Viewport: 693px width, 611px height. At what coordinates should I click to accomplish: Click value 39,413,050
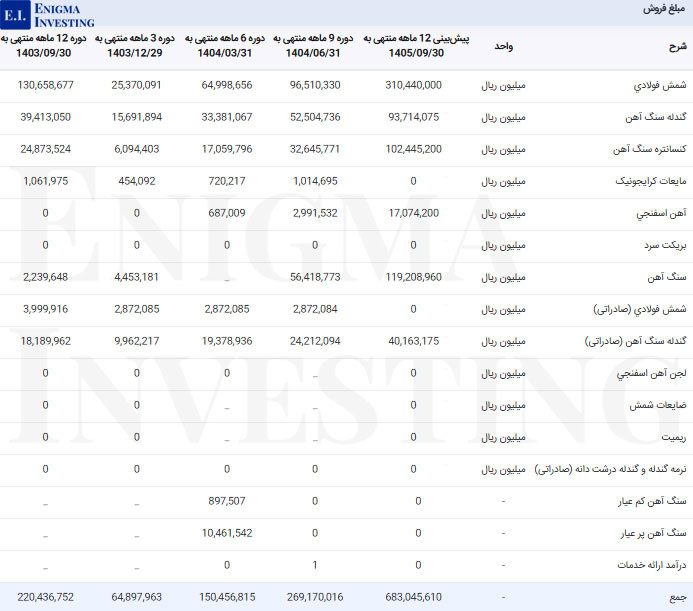[46, 117]
